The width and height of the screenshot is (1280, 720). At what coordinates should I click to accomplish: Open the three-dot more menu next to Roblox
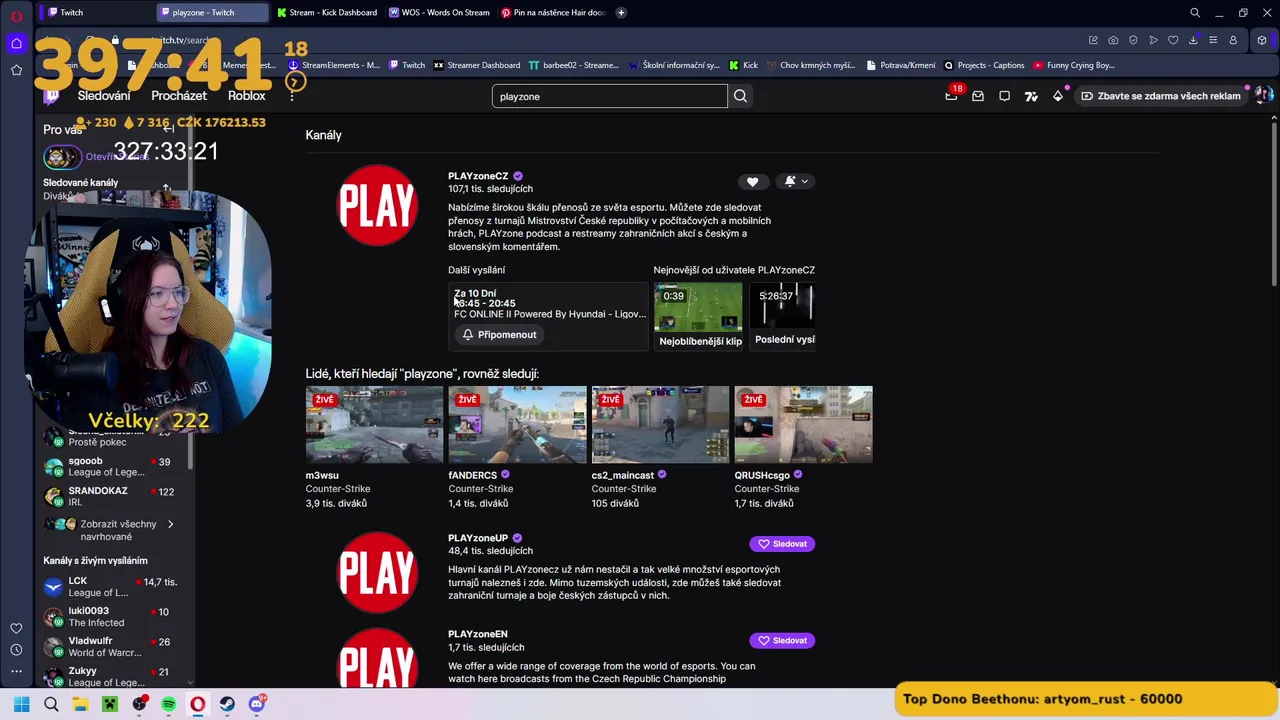point(292,96)
